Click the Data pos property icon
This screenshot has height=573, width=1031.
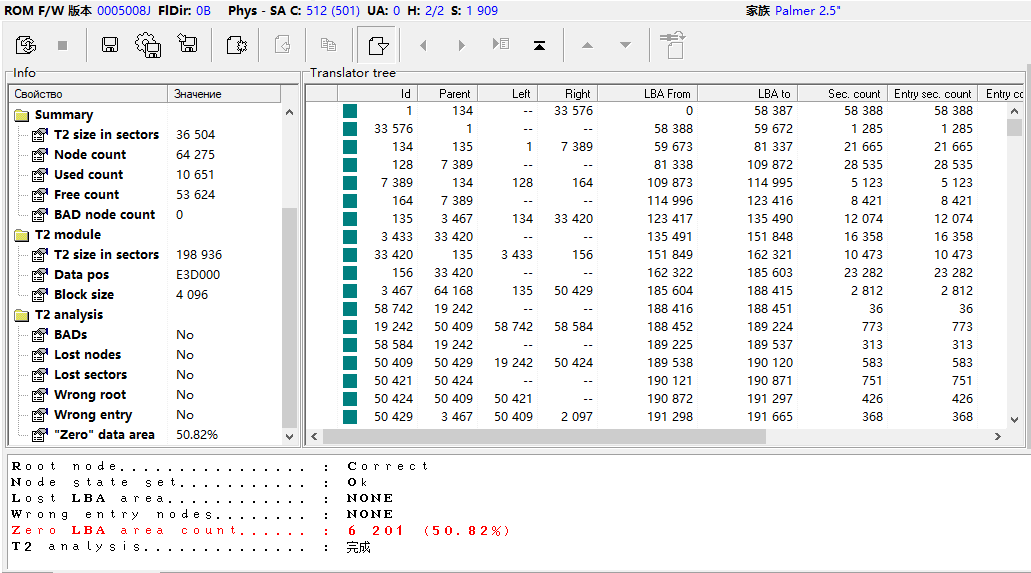pos(40,274)
